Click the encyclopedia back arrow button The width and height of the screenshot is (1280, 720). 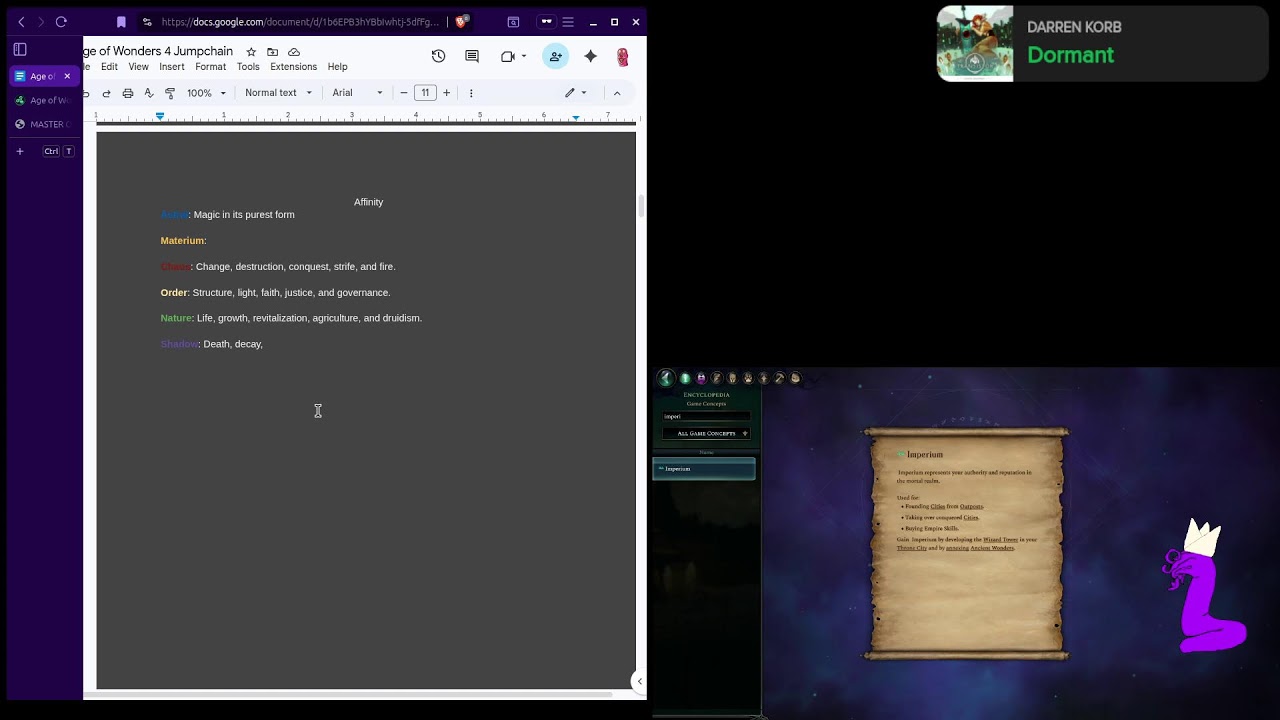tap(666, 378)
